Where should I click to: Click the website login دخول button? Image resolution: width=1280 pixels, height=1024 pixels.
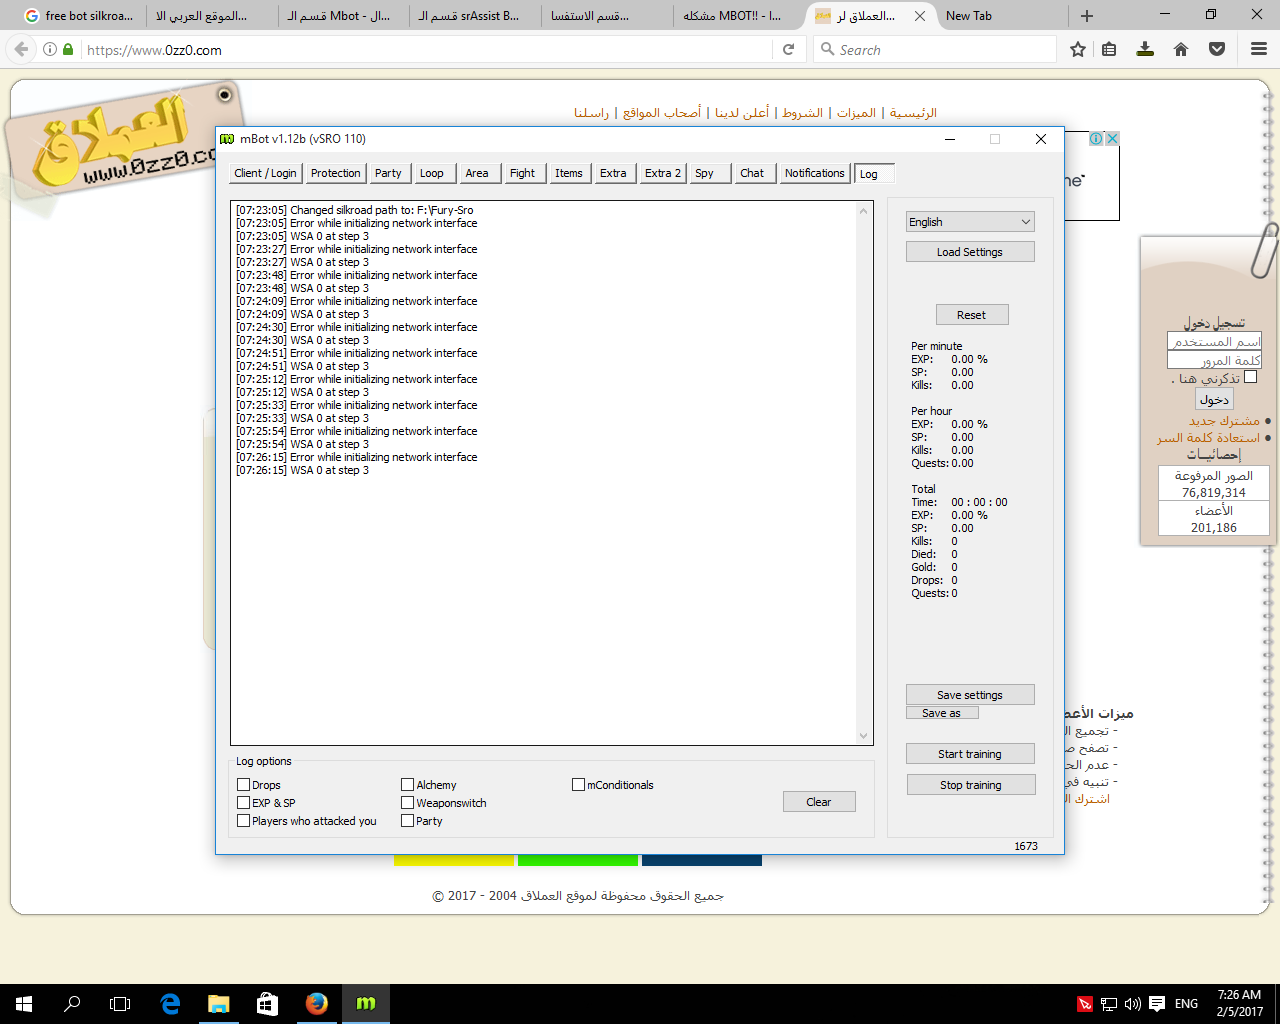pos(1215,399)
